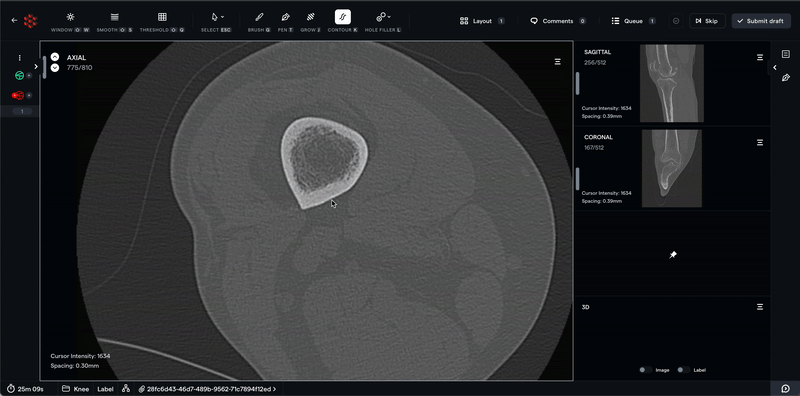Open the dropdown arrow beside Select tool
The width and height of the screenshot is (800, 396).
pos(222,17)
